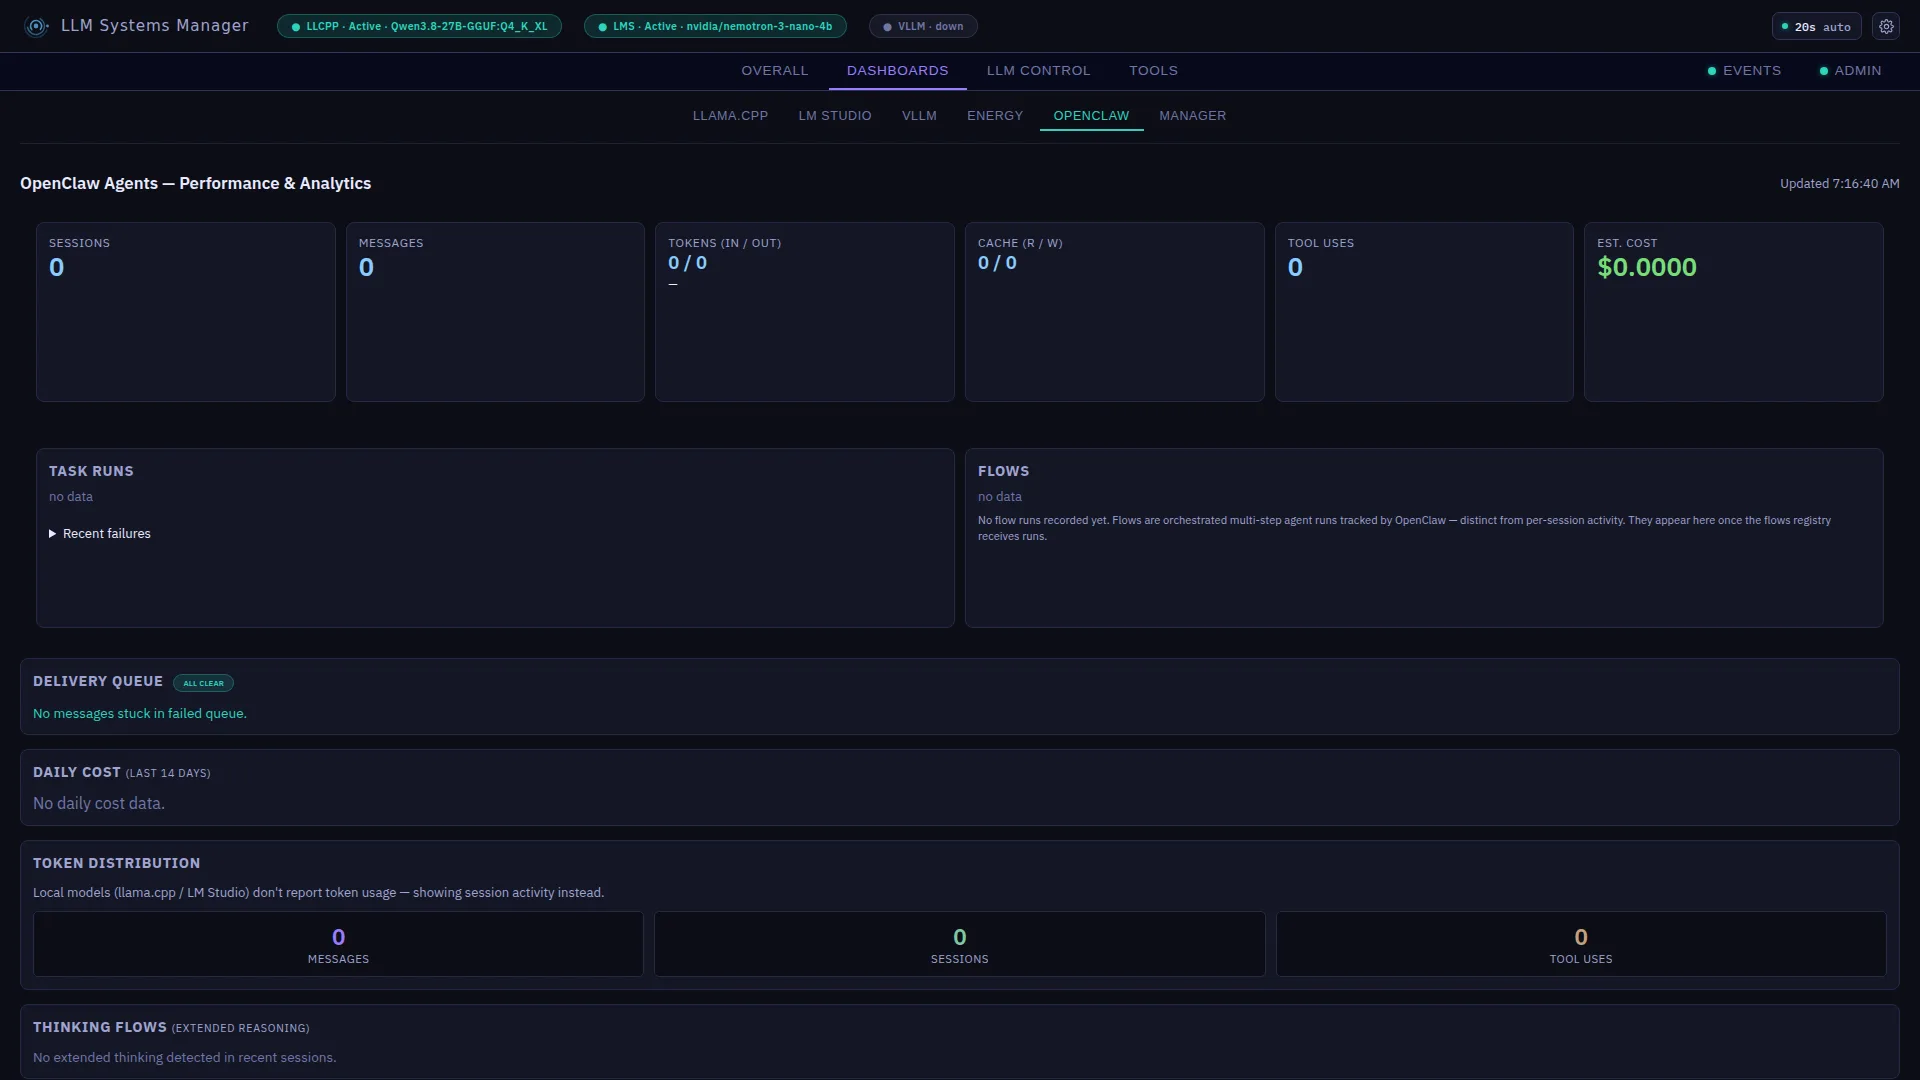Switch to LLAMA.CPP dashboard subtab
Viewport: 1920px width, 1080px height.
click(730, 116)
